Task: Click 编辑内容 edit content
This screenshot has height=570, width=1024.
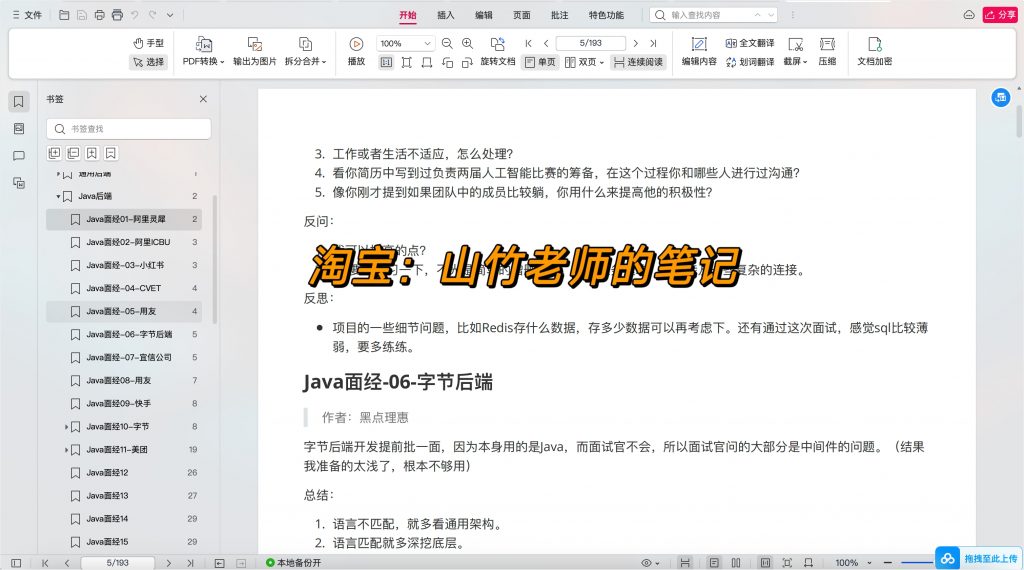Action: pos(699,52)
